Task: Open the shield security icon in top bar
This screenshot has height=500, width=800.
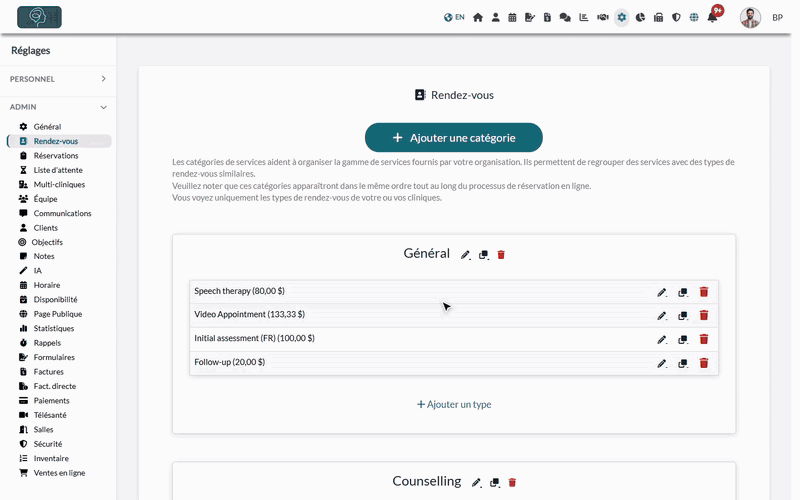Action: (676, 17)
